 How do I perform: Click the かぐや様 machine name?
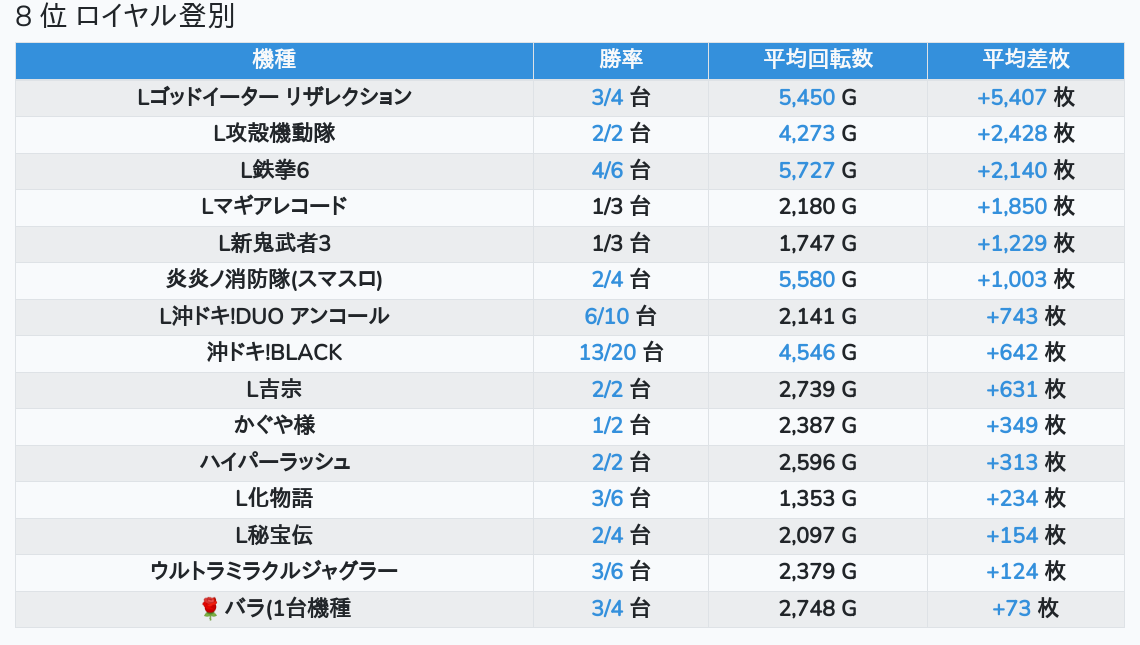click(x=274, y=426)
